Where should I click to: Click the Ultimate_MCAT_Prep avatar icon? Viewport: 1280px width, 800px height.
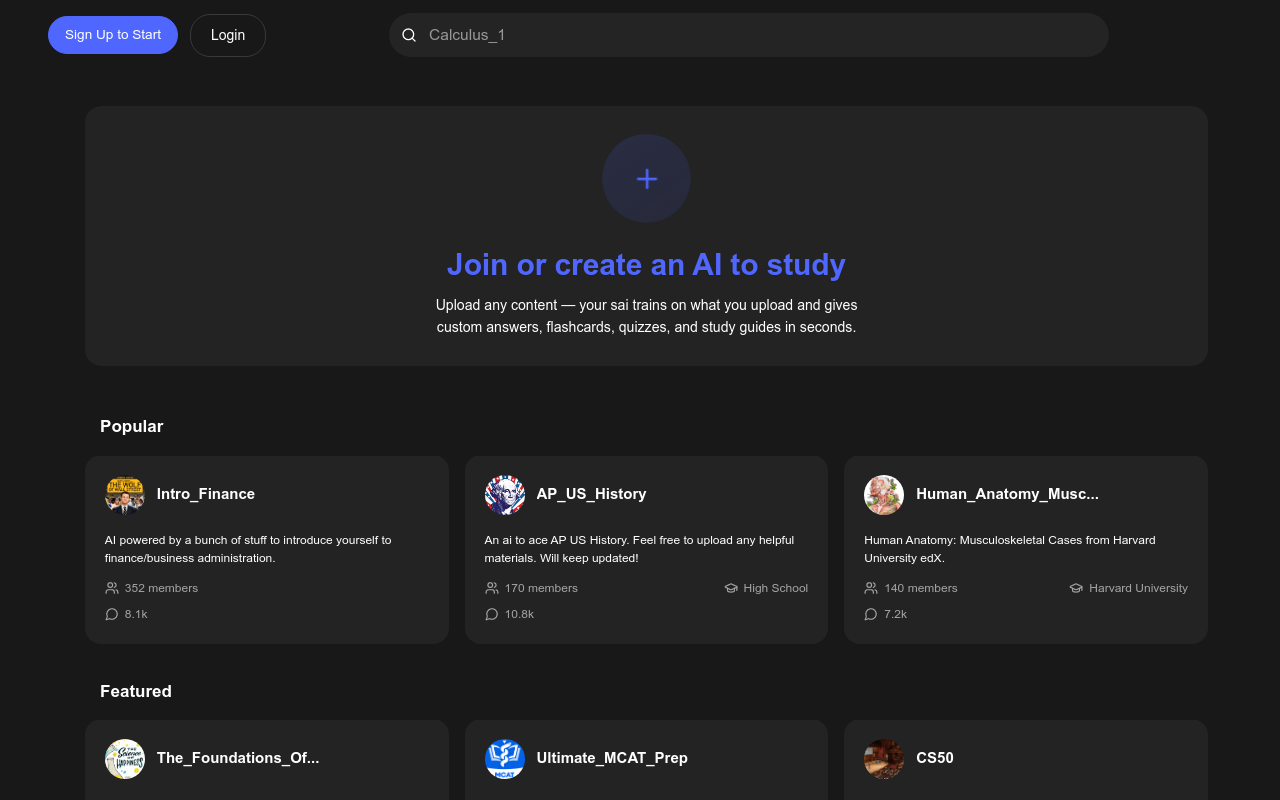point(505,759)
